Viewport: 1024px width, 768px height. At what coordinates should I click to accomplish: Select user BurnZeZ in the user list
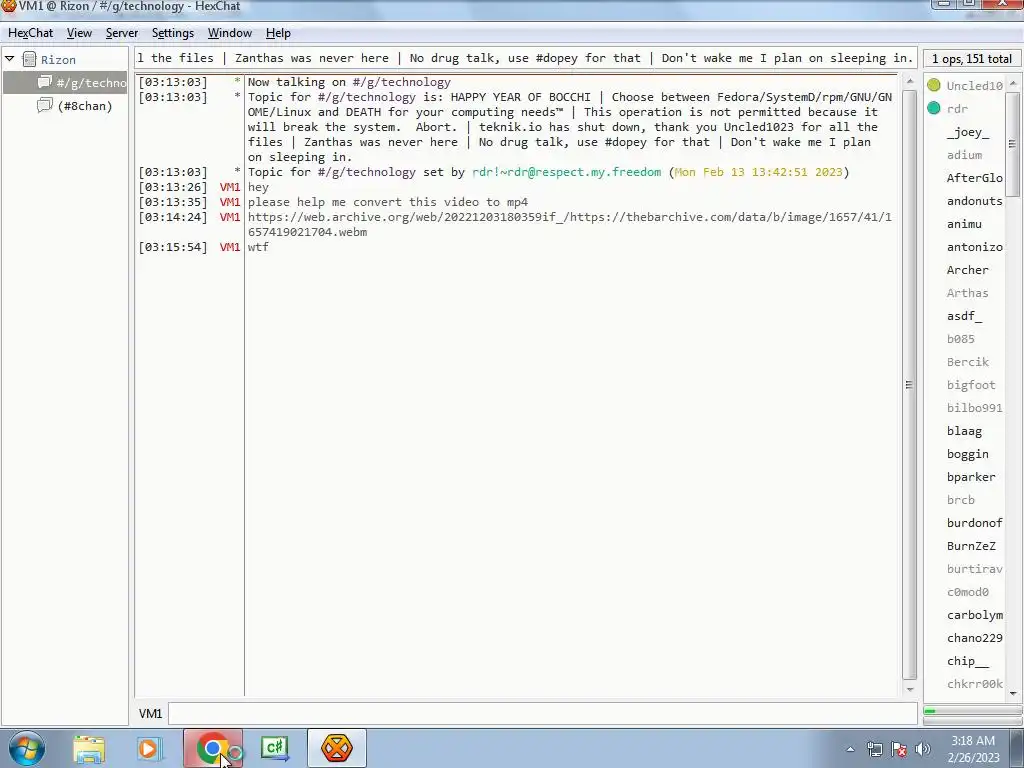click(x=971, y=546)
